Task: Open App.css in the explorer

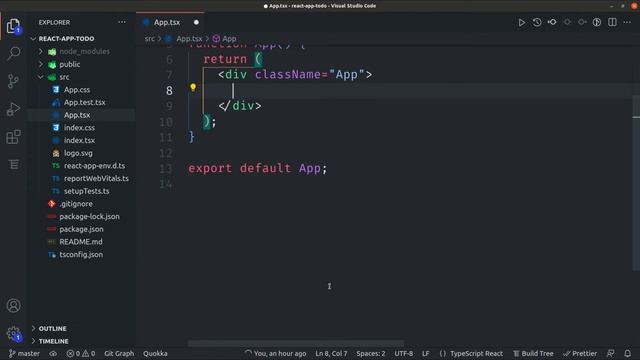Action: pos(77,90)
